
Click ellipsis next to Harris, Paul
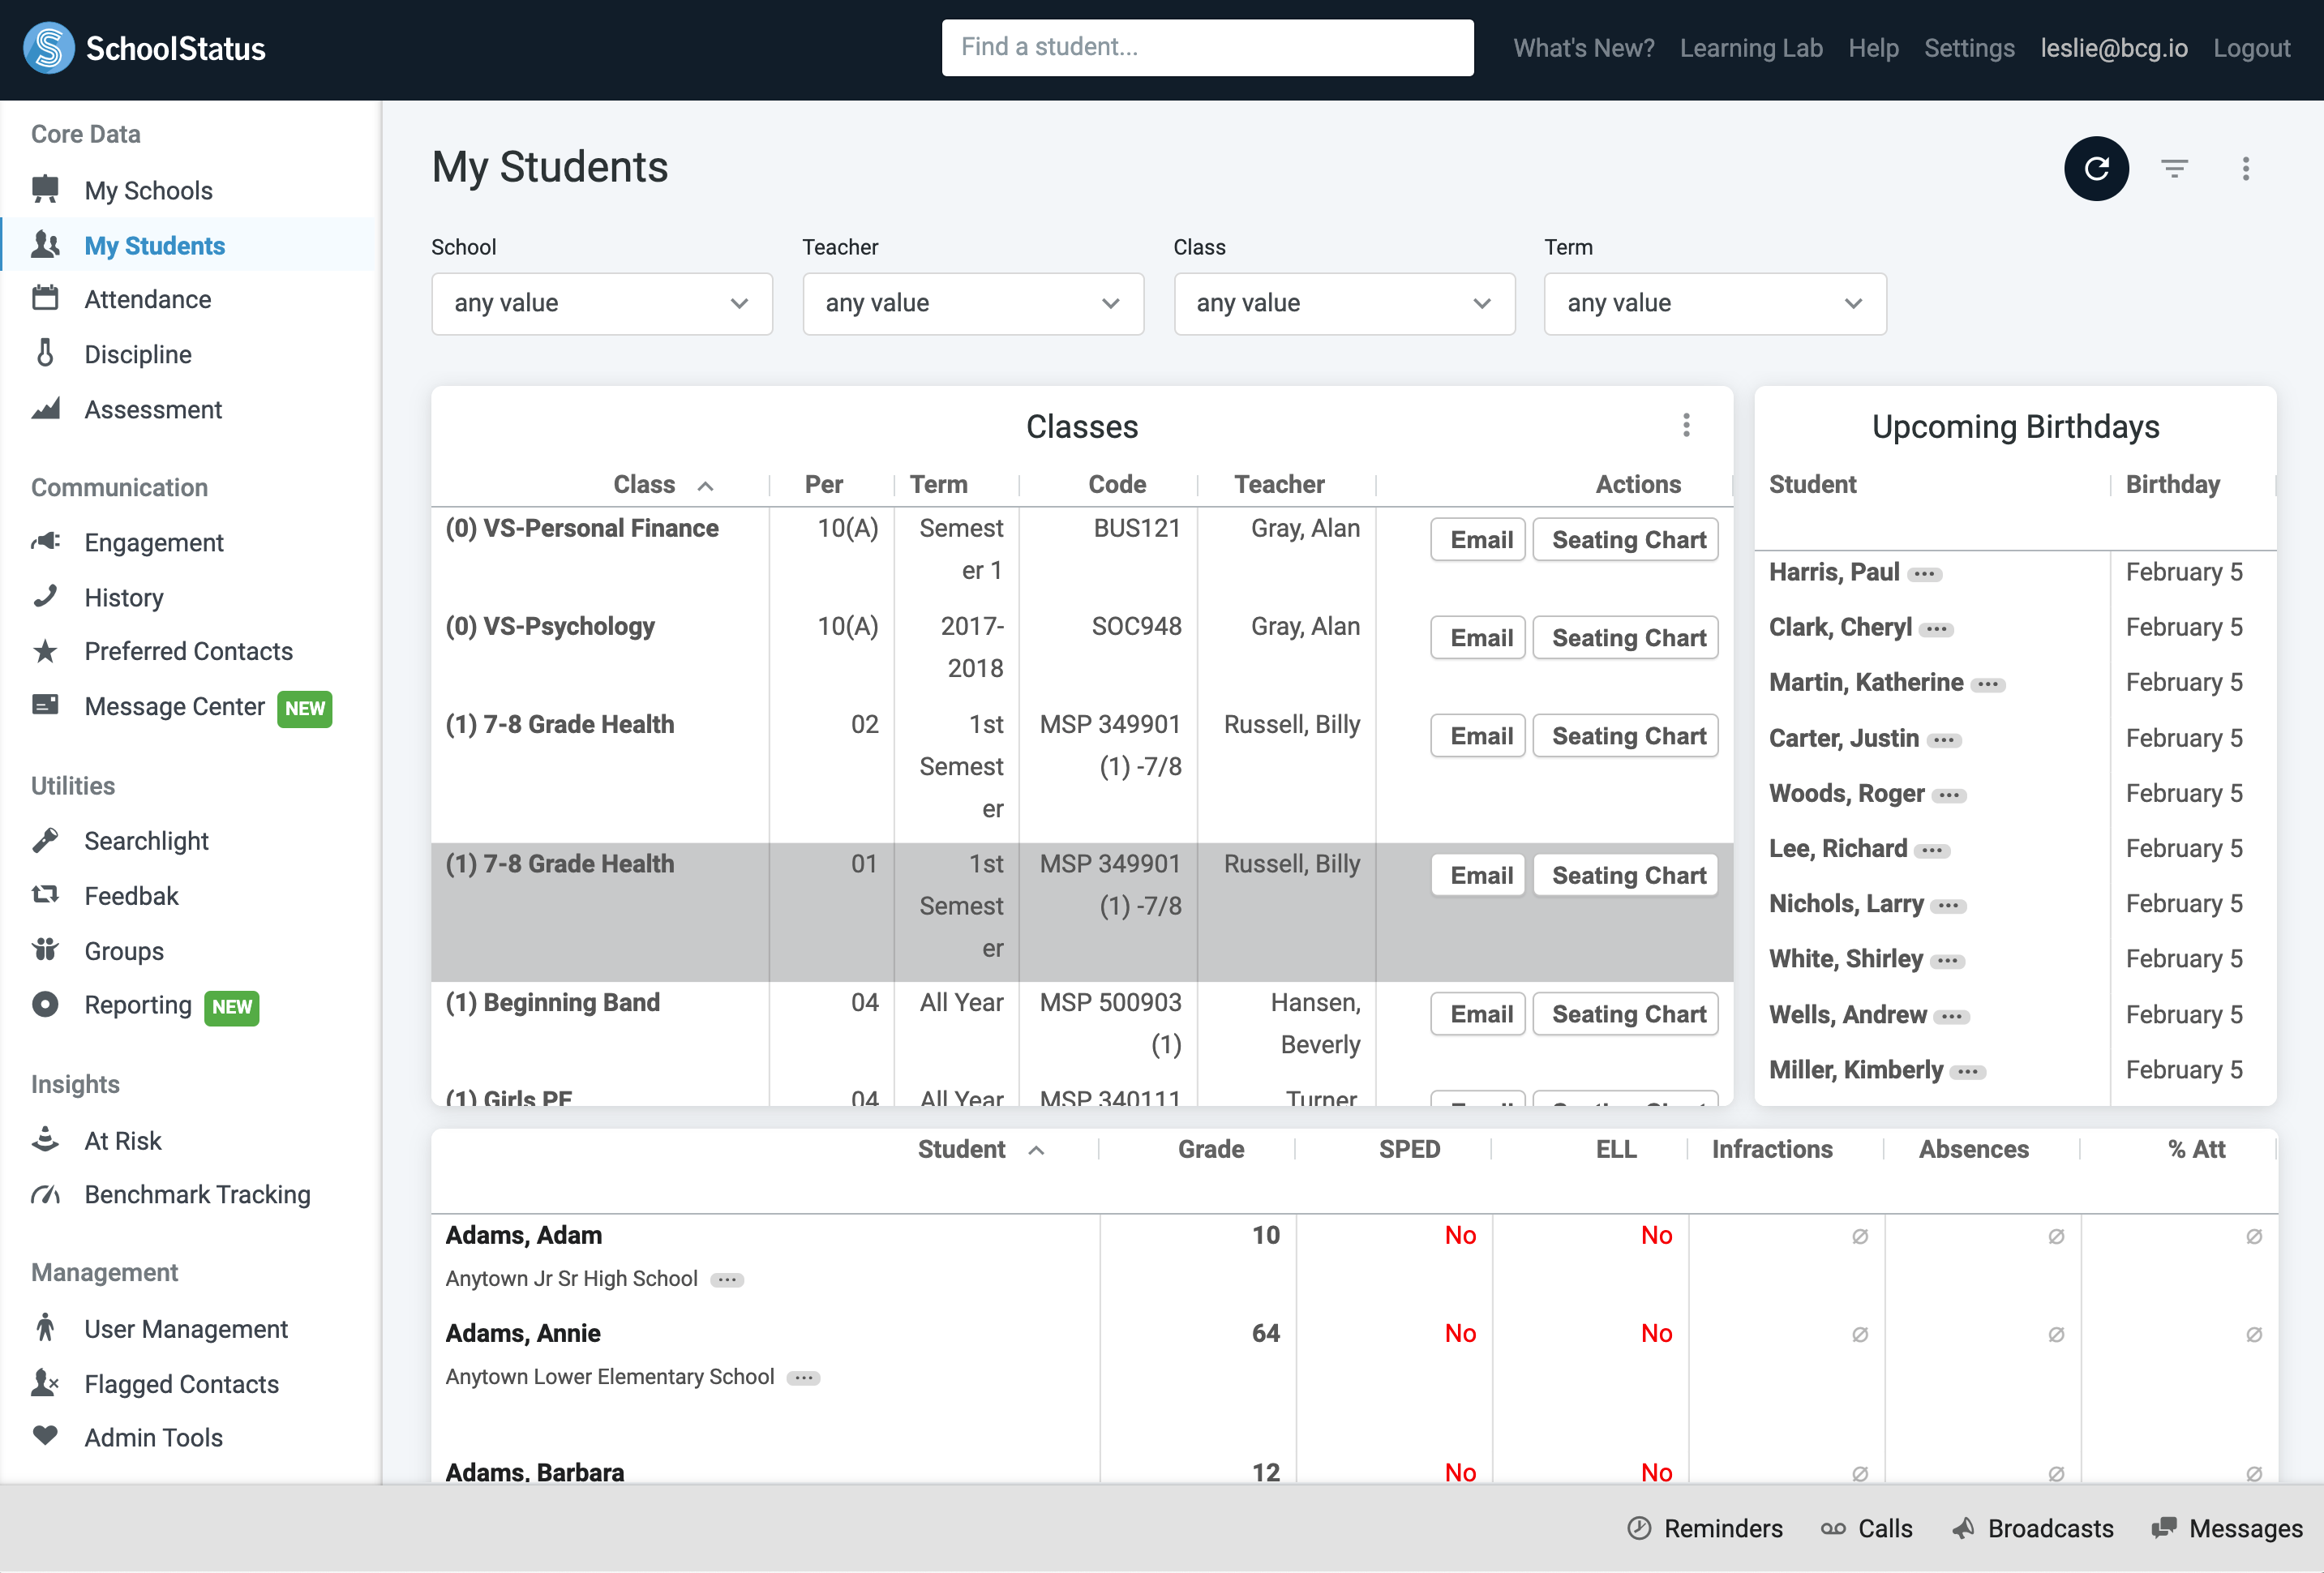point(1924,574)
